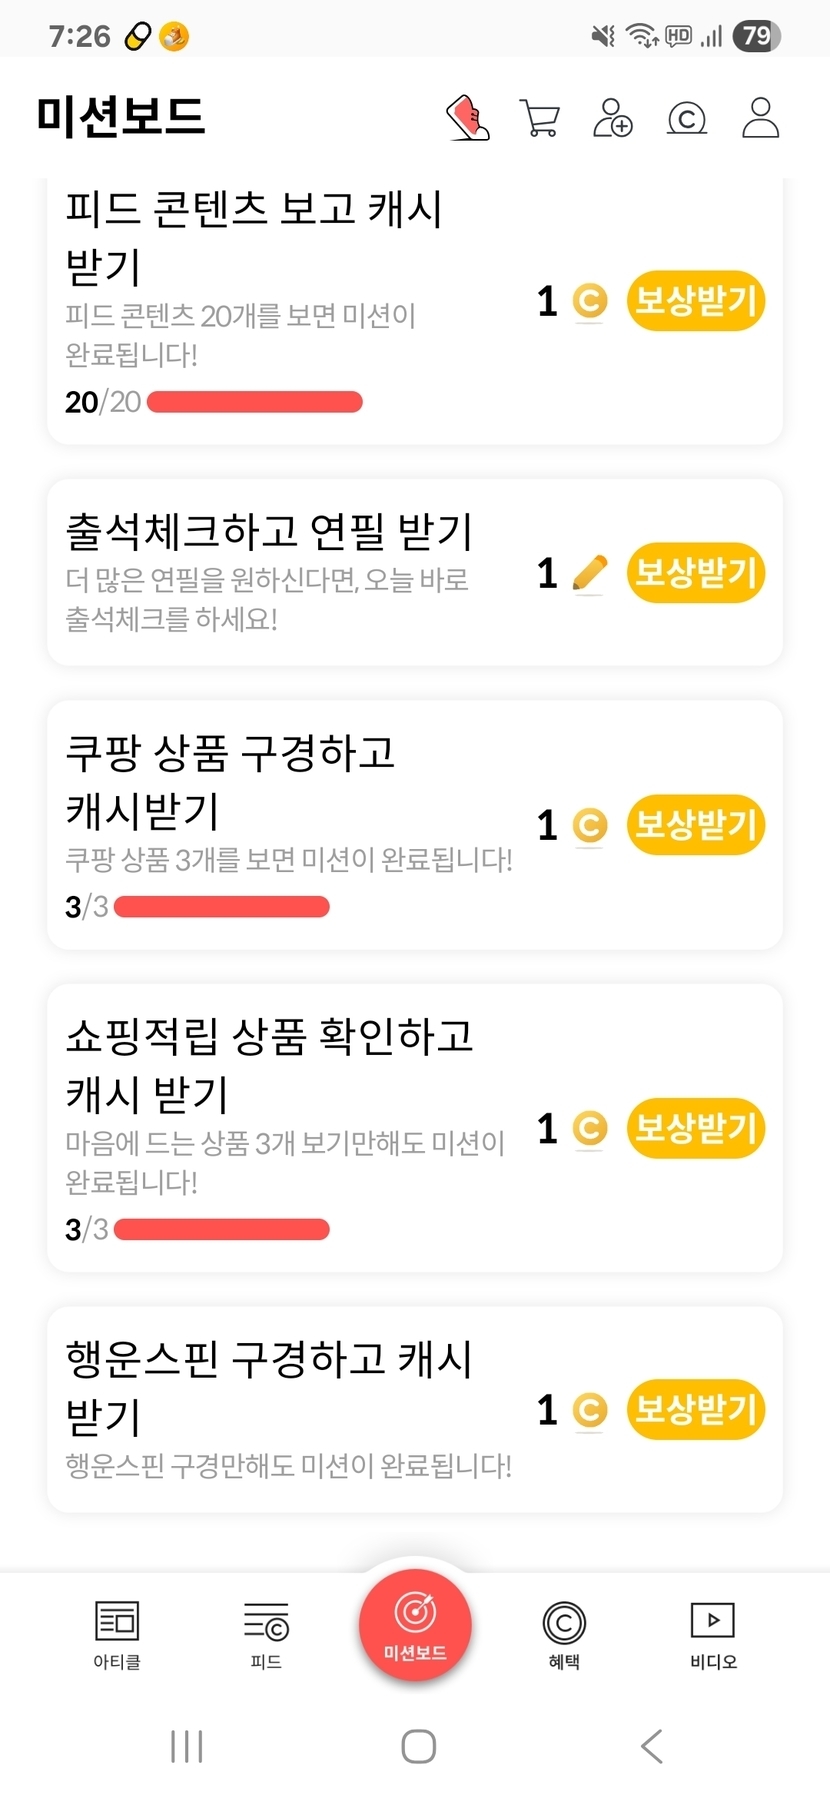The image size is (830, 1798).
Task: Claim pencil reward for 출석체크 mission
Action: tap(696, 573)
